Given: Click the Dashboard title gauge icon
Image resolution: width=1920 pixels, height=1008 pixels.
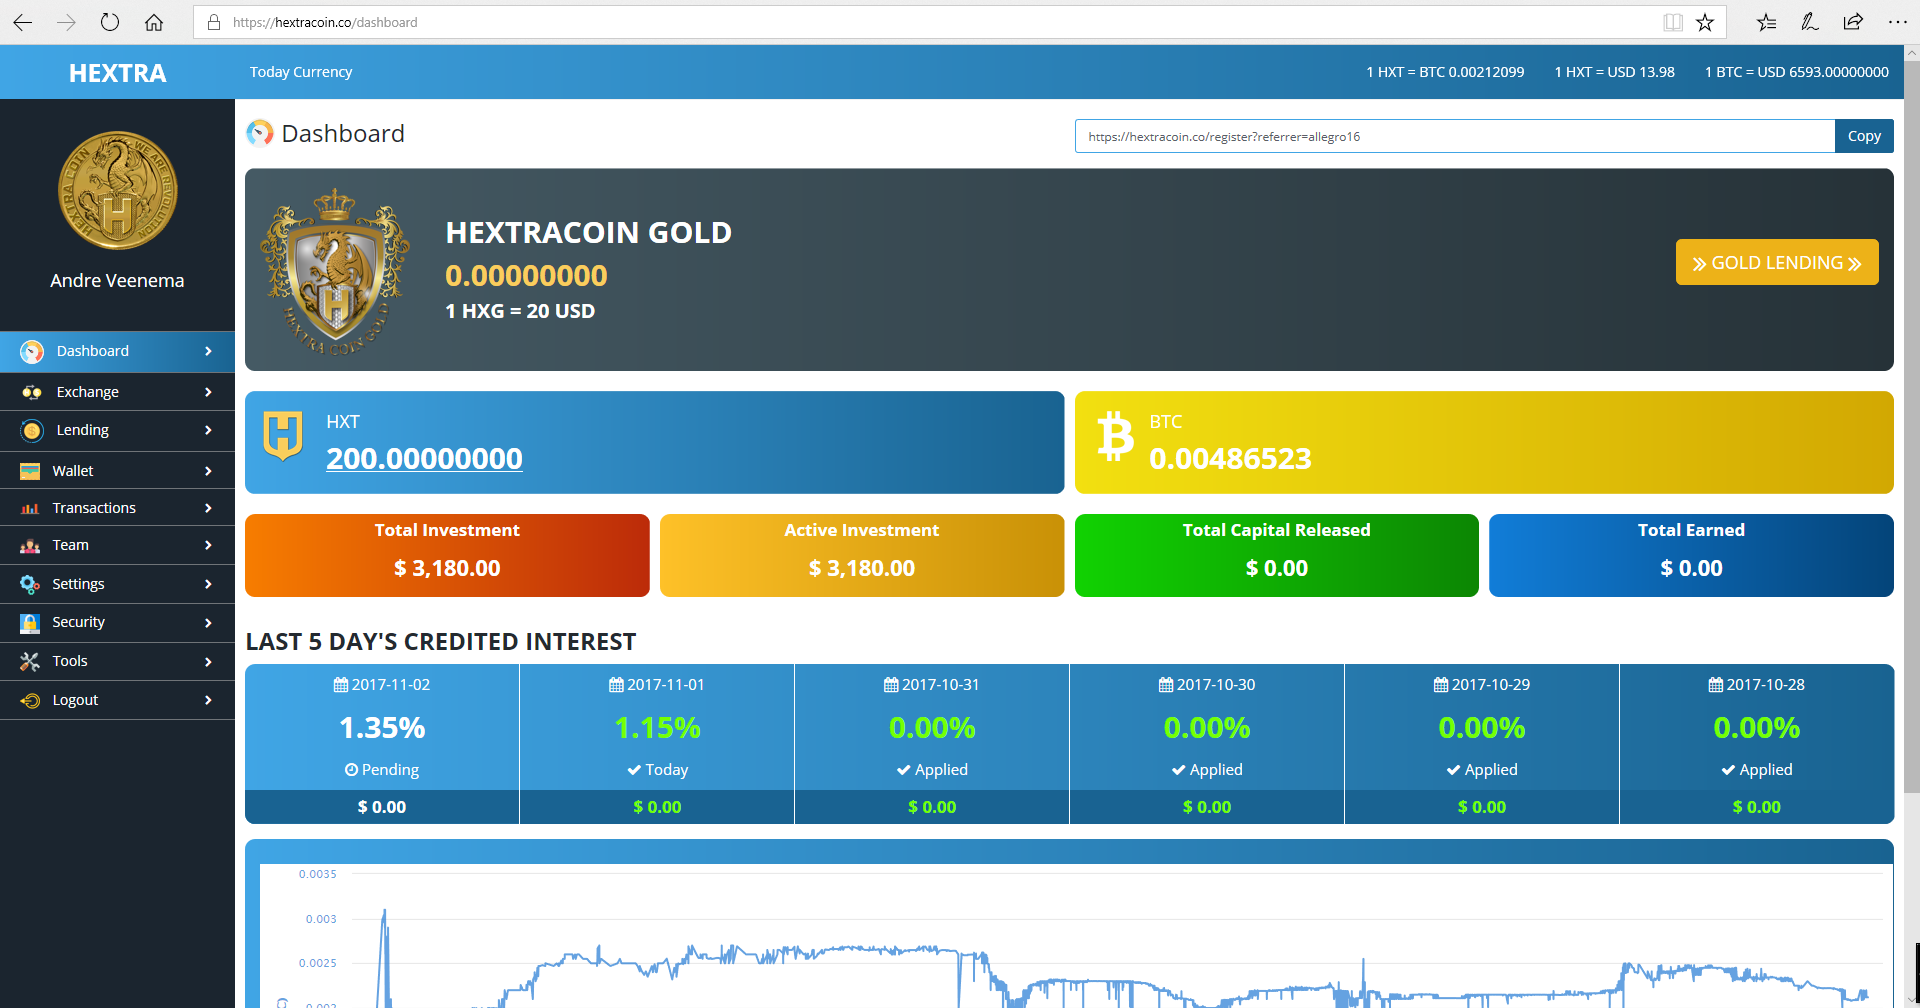Looking at the screenshot, I should [x=260, y=133].
